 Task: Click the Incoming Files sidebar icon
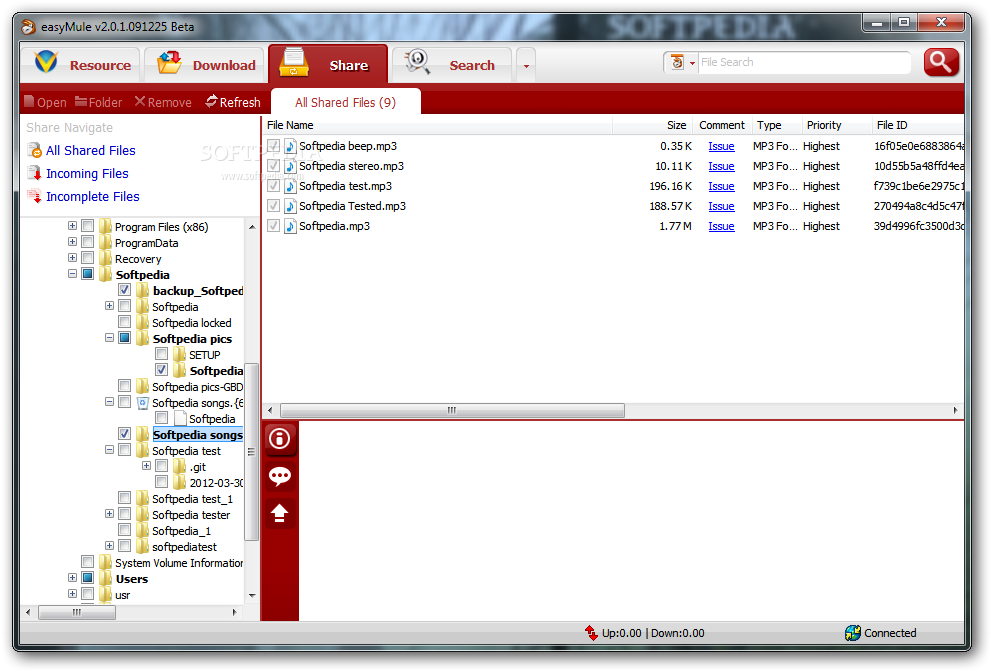coord(34,173)
